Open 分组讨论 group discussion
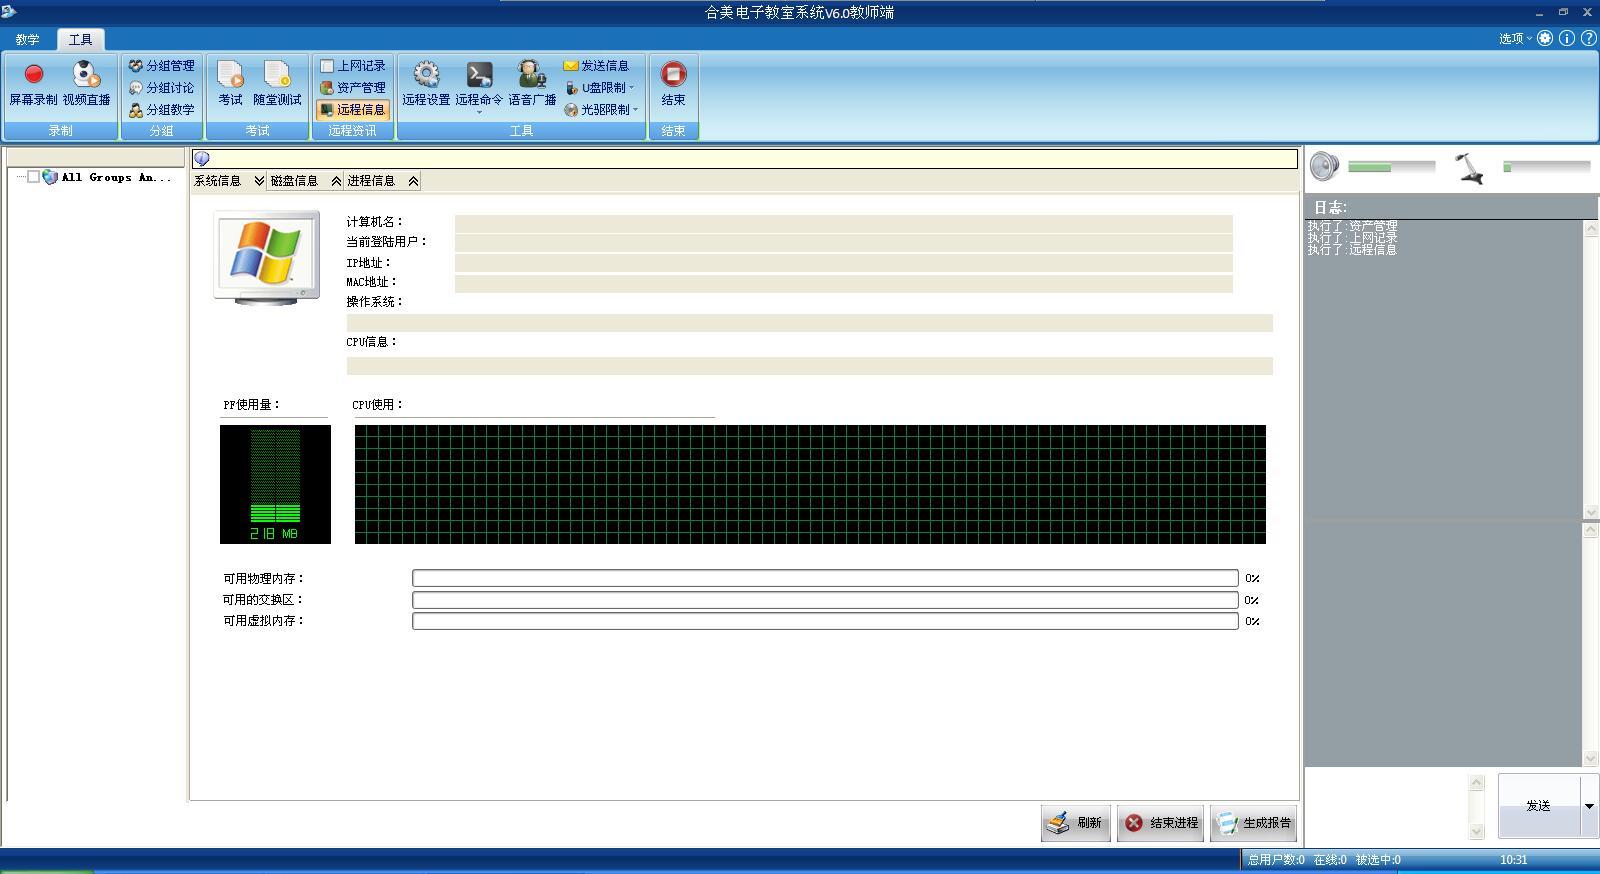The width and height of the screenshot is (1600, 874). (162, 88)
